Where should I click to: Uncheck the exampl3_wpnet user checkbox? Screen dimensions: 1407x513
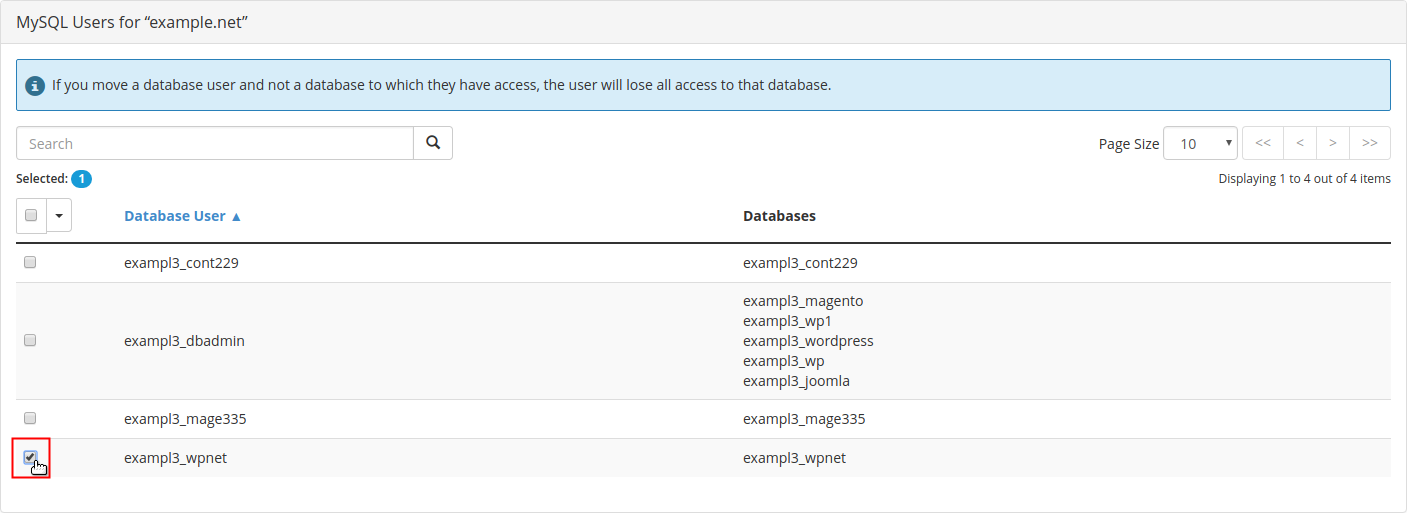[x=30, y=457]
